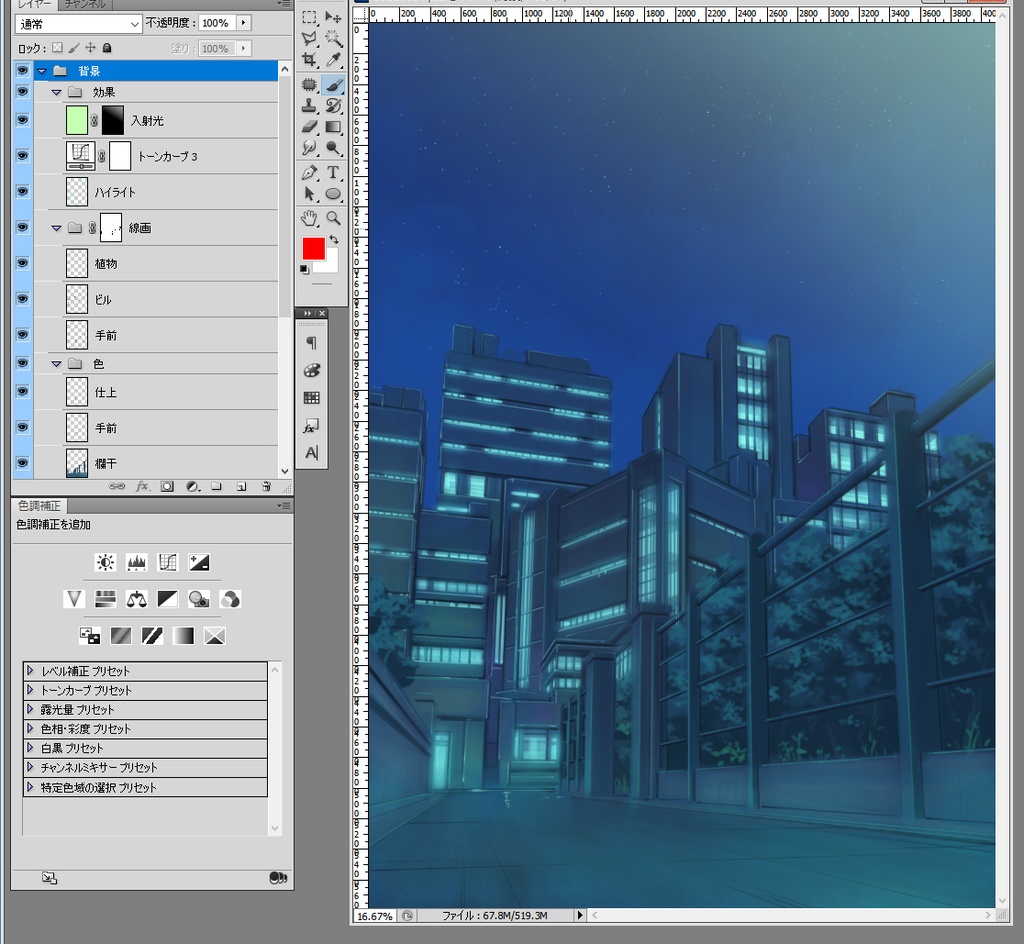This screenshot has width=1024, height=944.
Task: Click the 色調補正 panel tab
Action: tap(38, 505)
